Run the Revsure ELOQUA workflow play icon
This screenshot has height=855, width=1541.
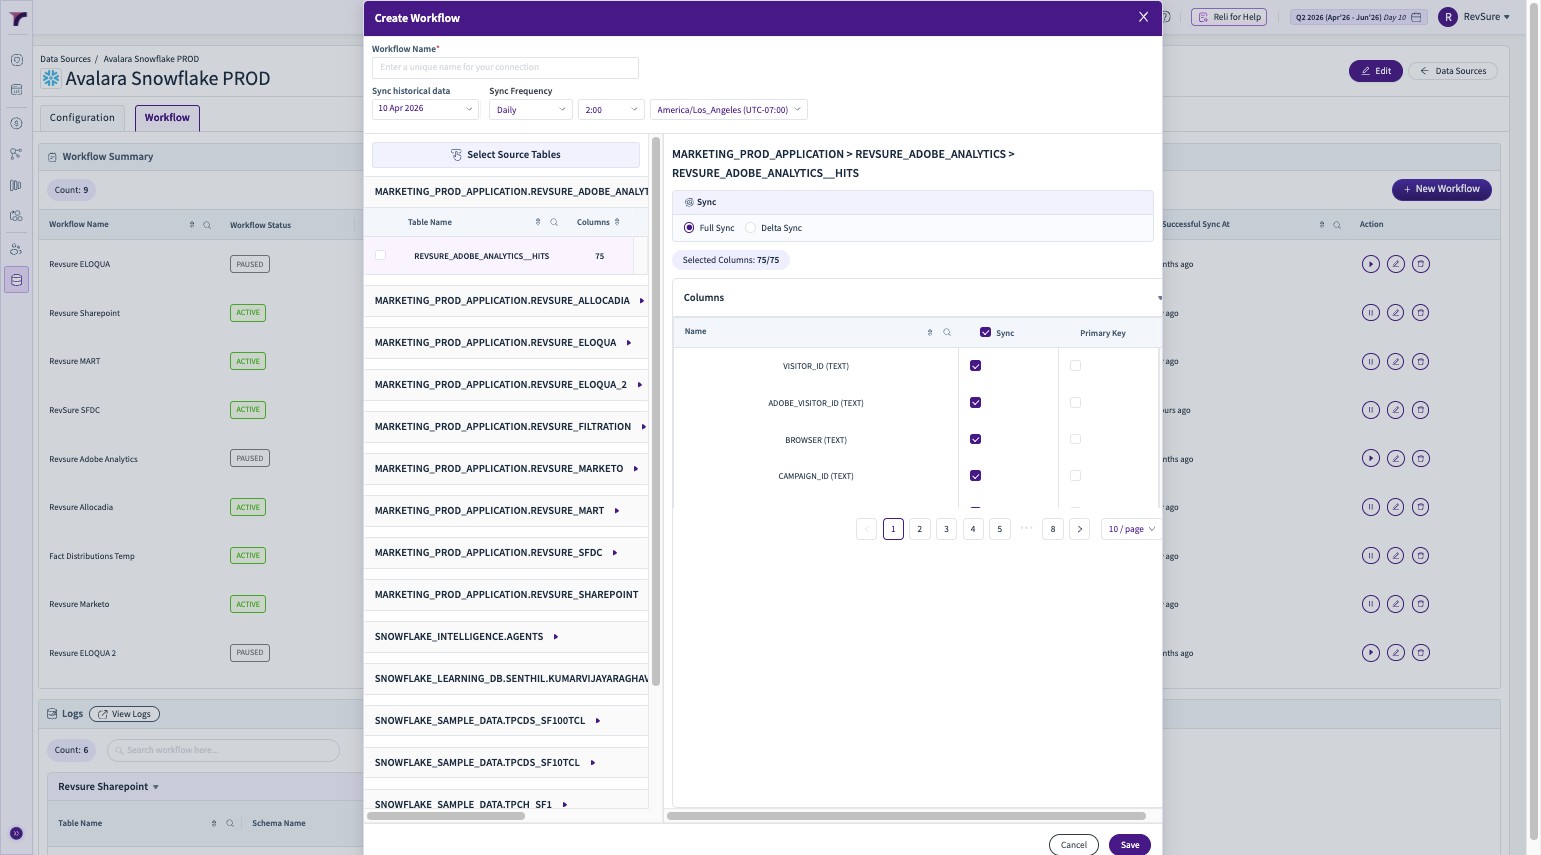[1370, 264]
